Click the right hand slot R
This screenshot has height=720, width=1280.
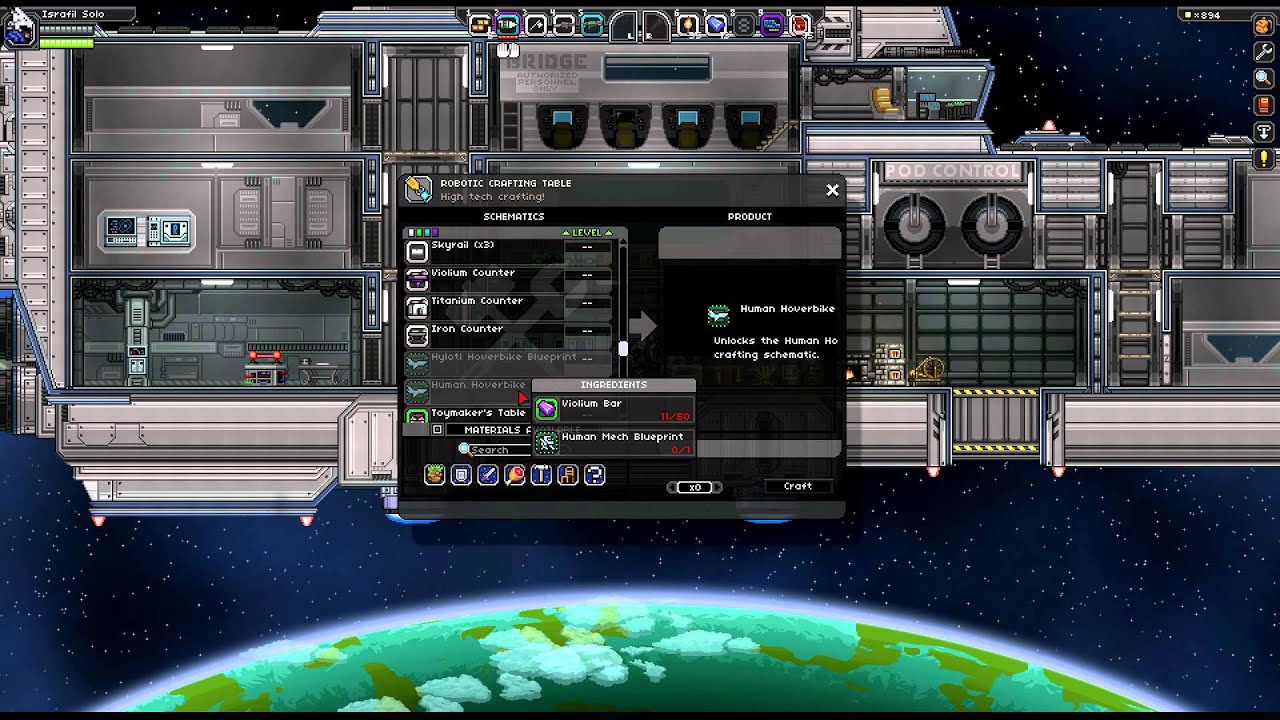(655, 25)
